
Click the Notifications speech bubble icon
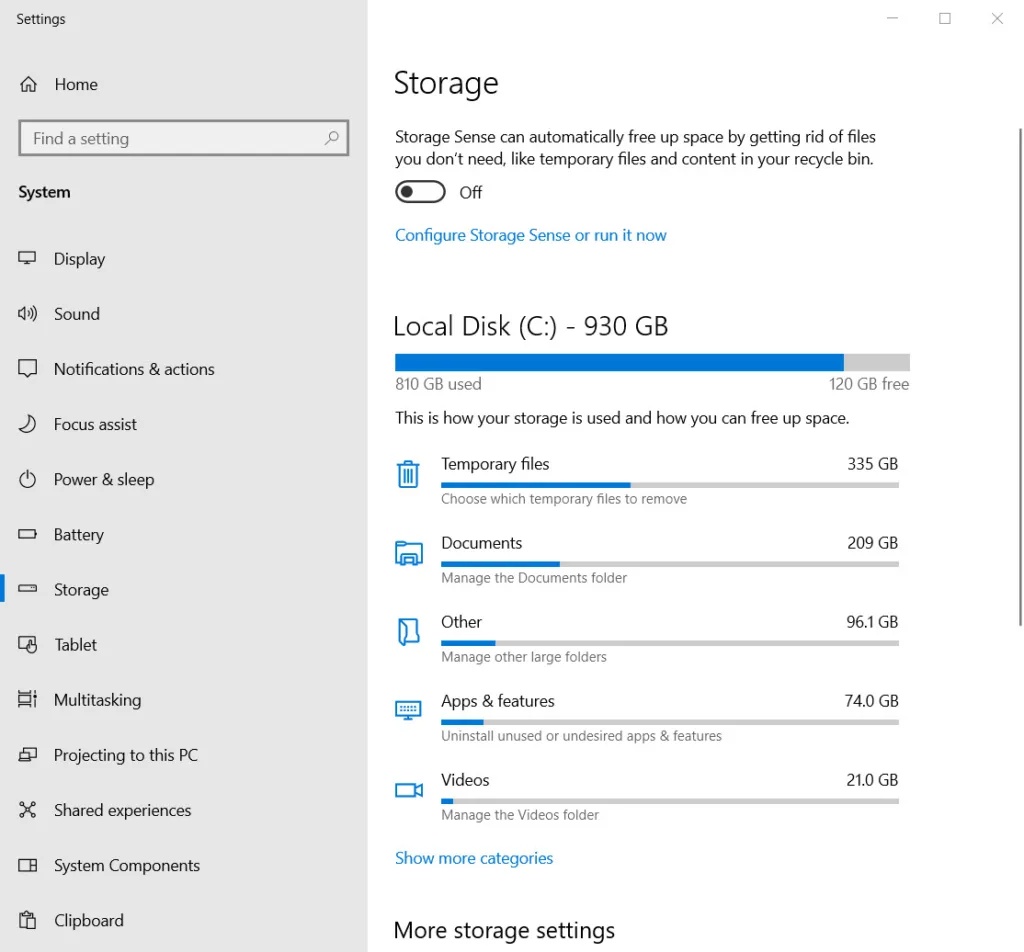[x=27, y=368]
